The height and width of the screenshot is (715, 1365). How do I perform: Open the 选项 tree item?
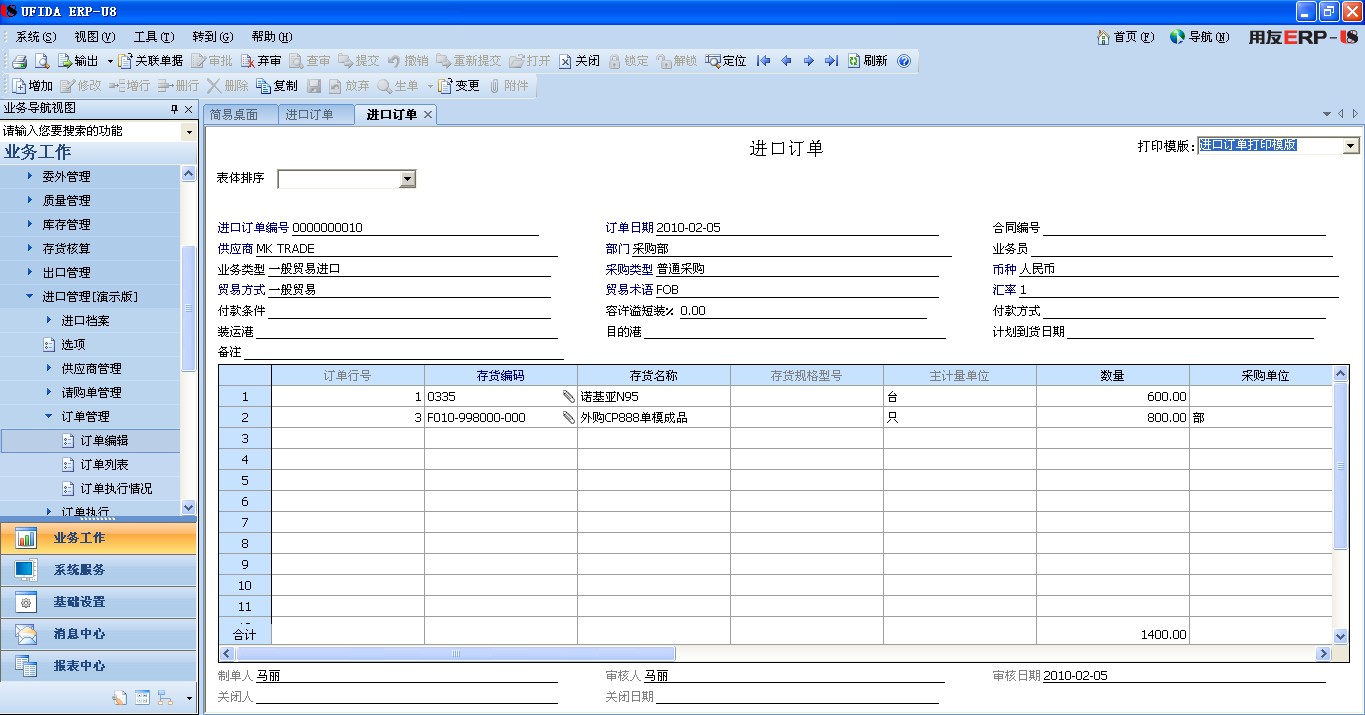coord(73,344)
